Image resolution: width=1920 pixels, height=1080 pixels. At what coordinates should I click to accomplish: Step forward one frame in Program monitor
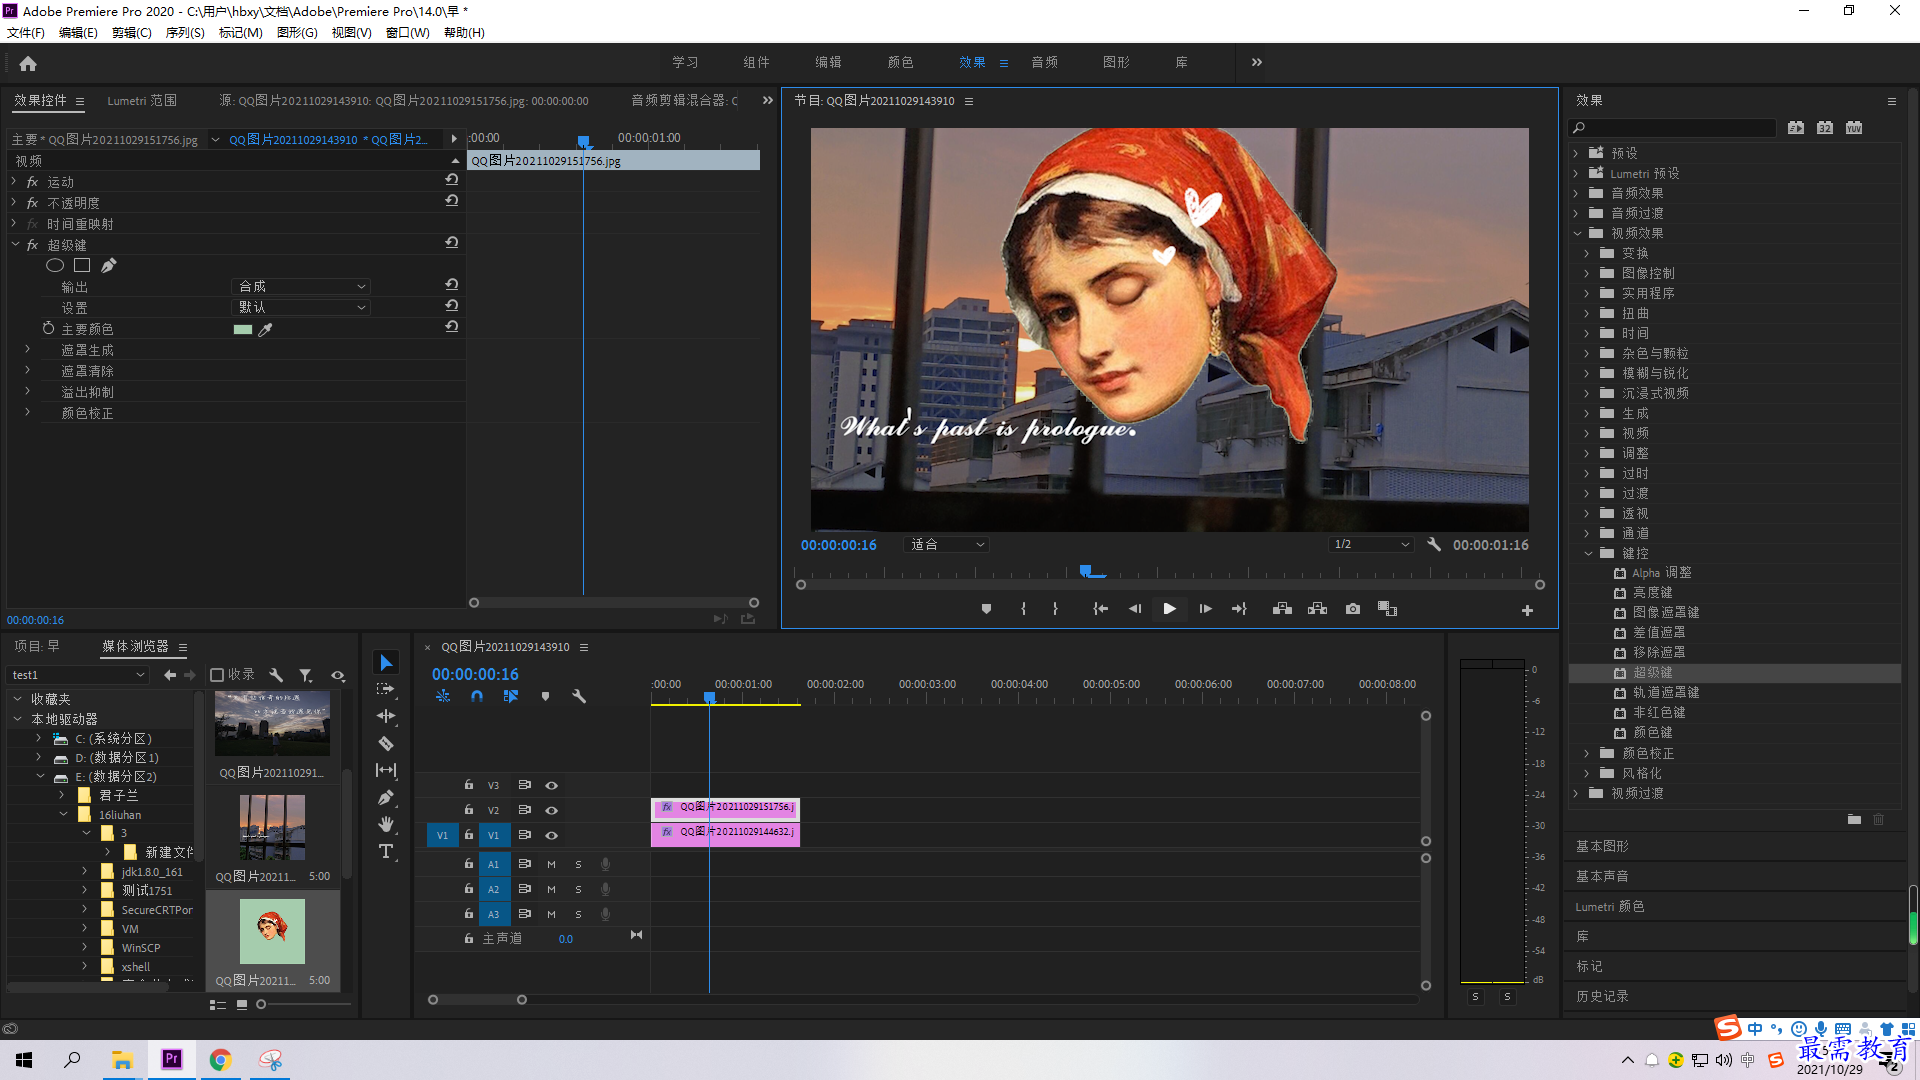(1205, 609)
